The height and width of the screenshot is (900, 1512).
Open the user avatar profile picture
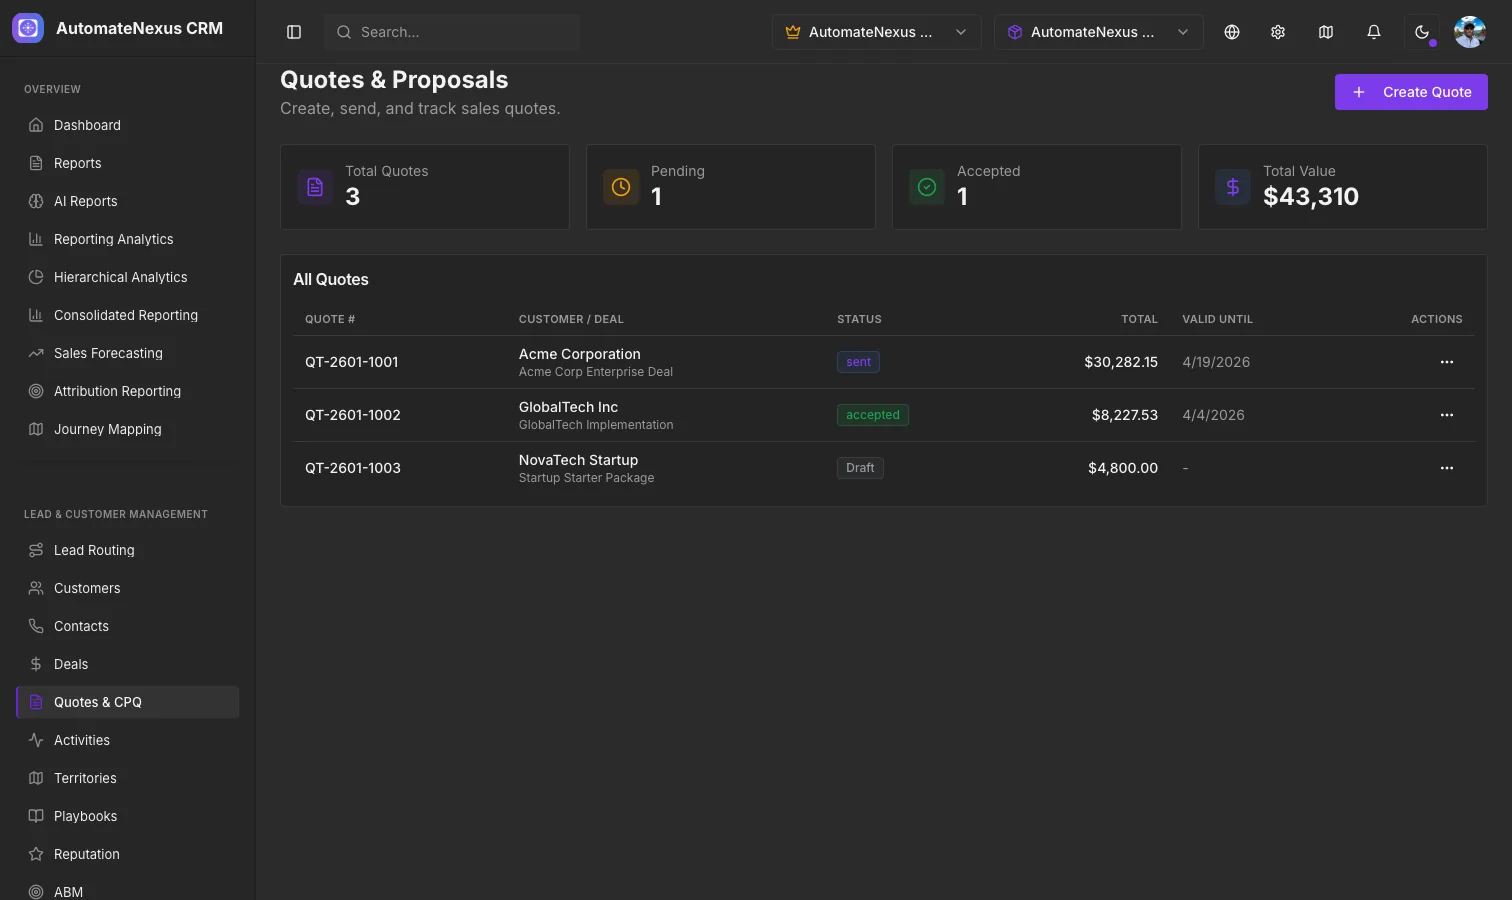click(x=1470, y=32)
